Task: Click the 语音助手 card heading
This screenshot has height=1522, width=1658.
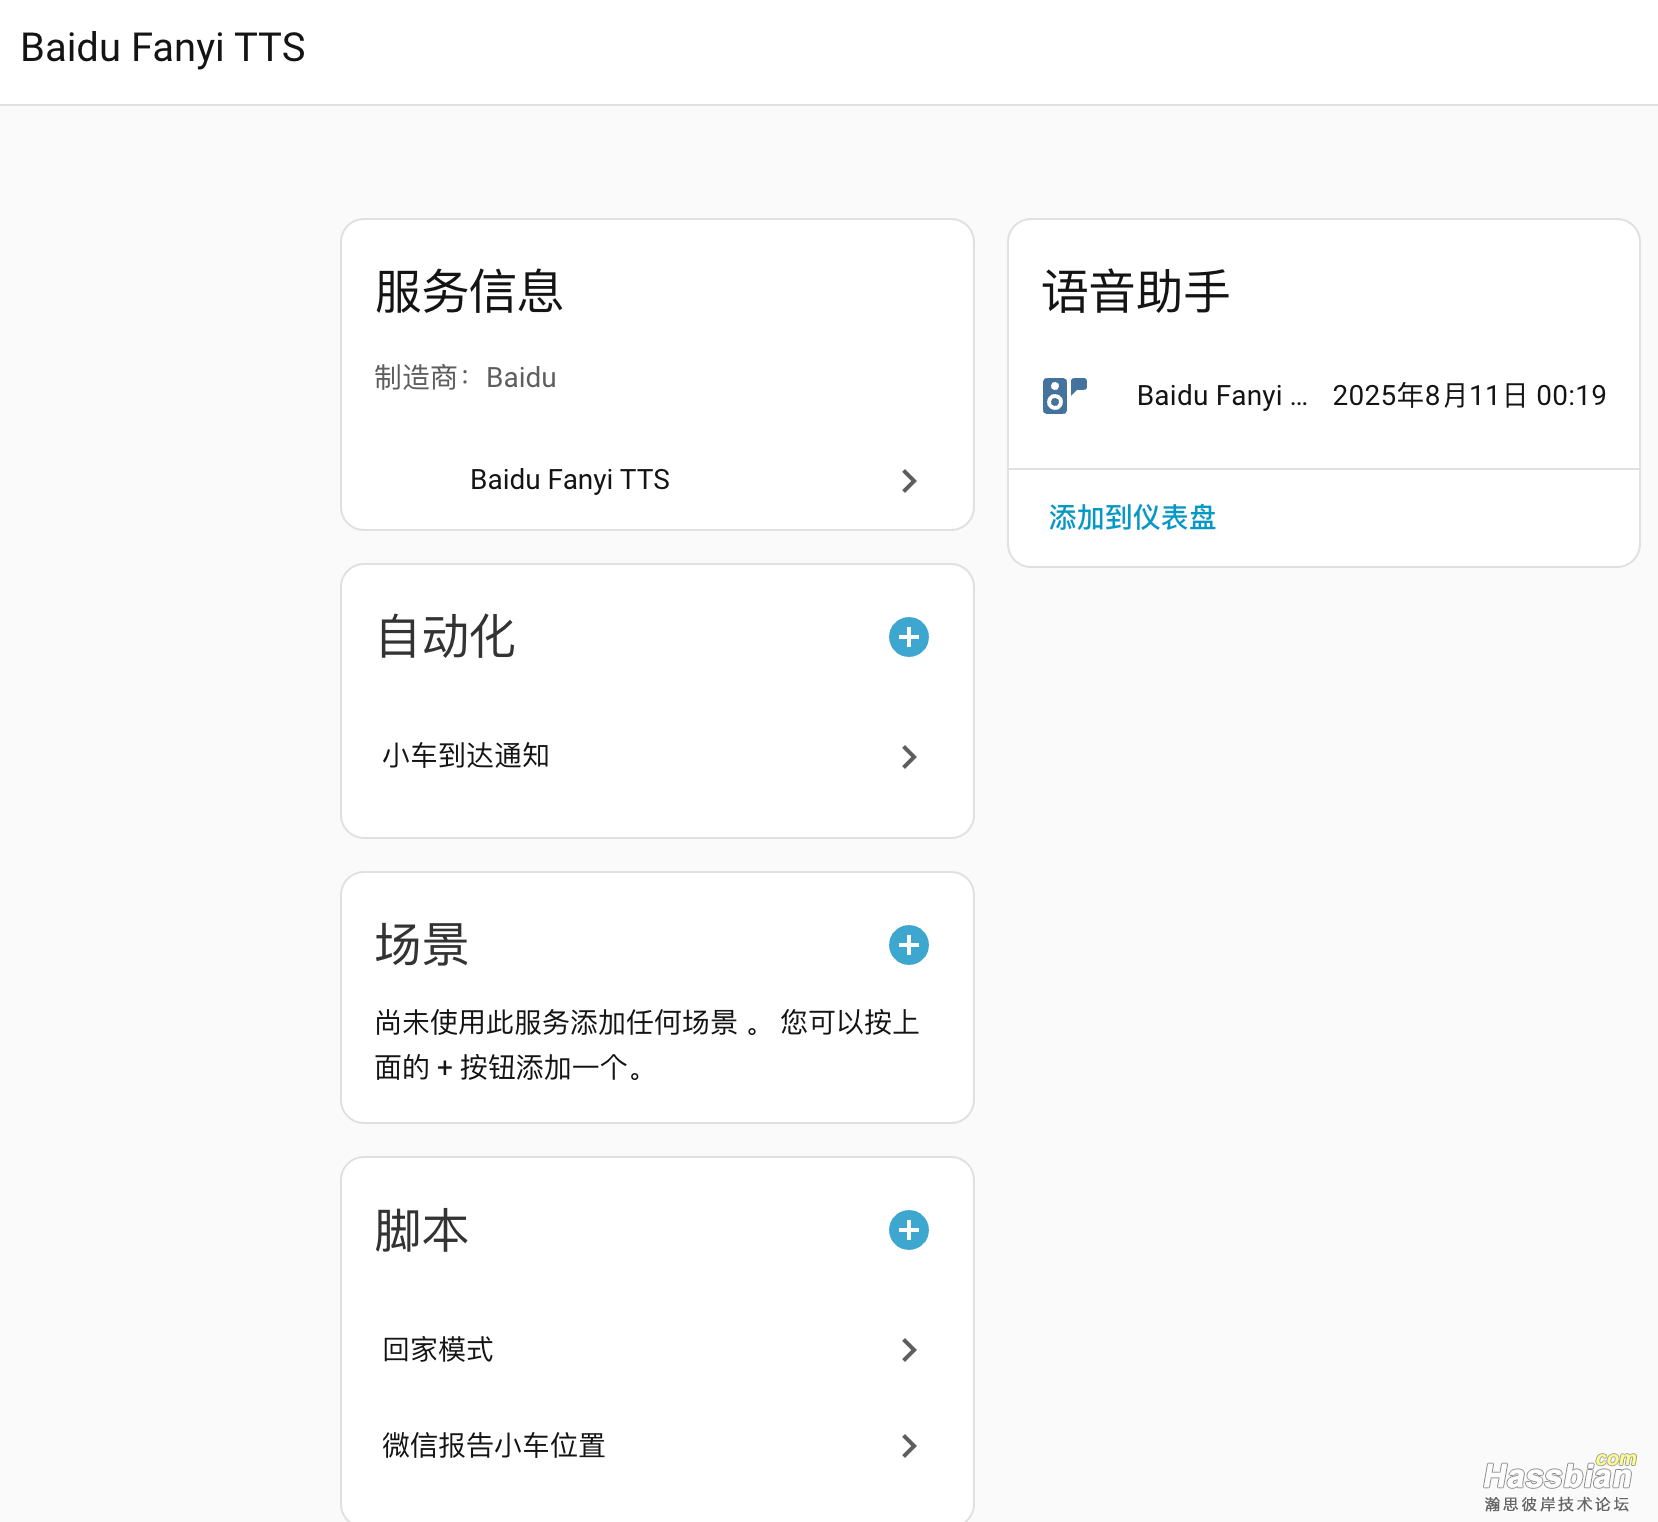Action: (1136, 291)
